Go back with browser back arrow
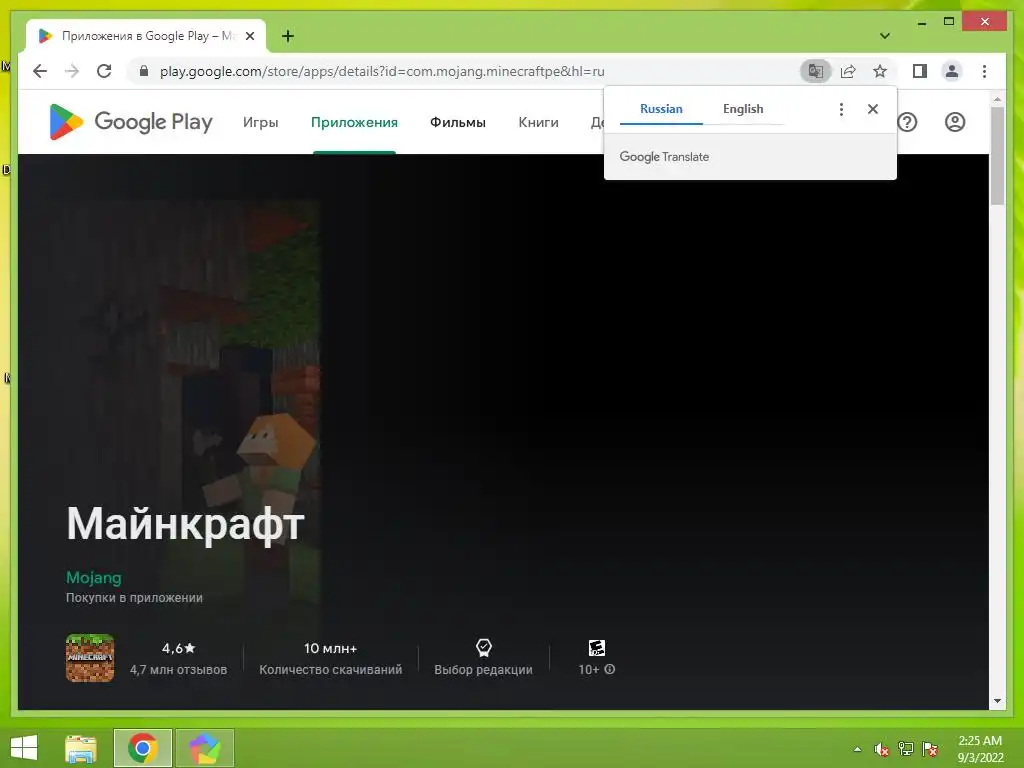The image size is (1024, 768). tap(40, 71)
